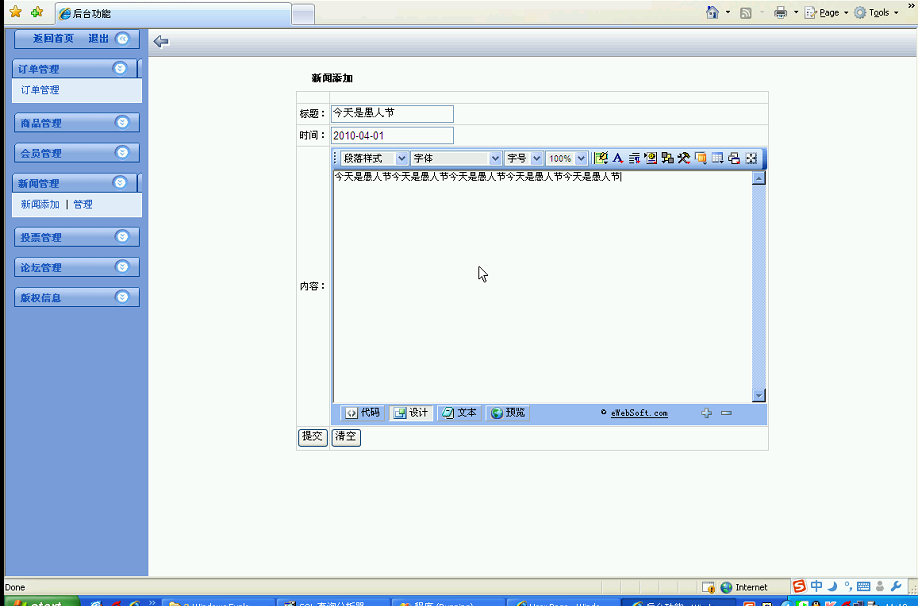Open the font formatting 'A' icon
This screenshot has width=918, height=606.
(x=618, y=158)
